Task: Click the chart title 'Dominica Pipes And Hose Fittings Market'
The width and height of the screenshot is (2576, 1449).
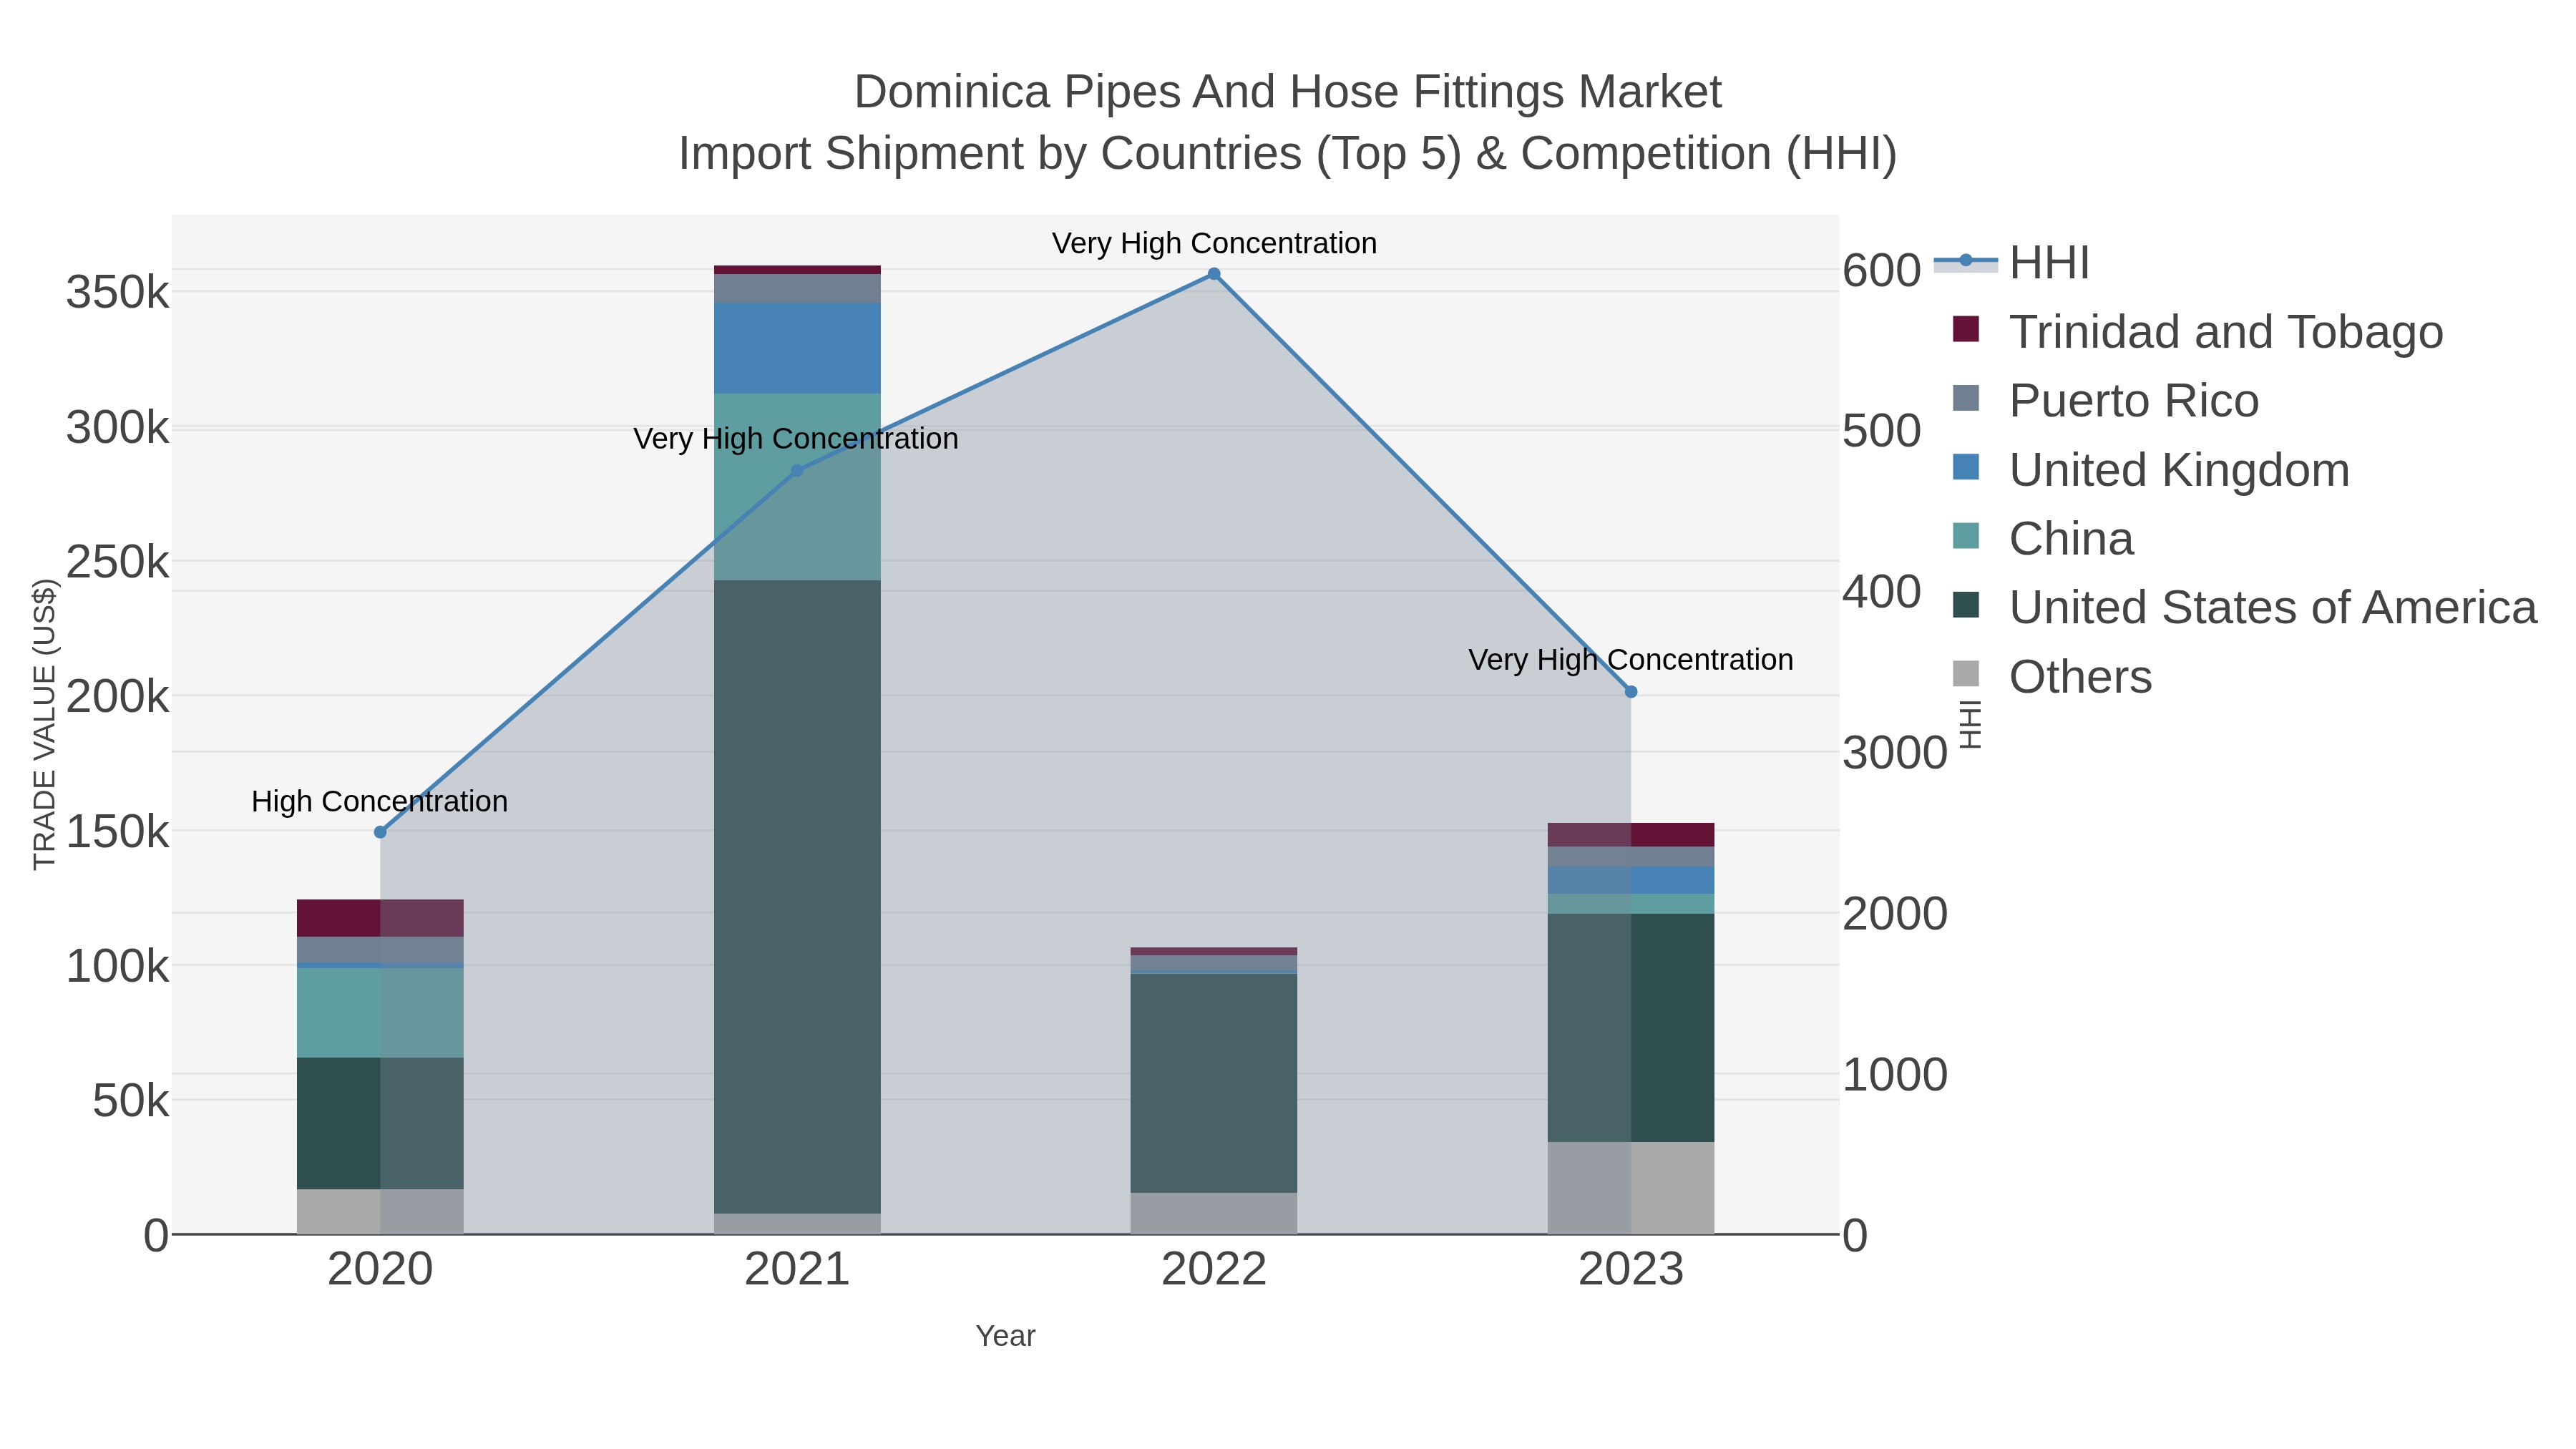Action: click(x=1288, y=92)
